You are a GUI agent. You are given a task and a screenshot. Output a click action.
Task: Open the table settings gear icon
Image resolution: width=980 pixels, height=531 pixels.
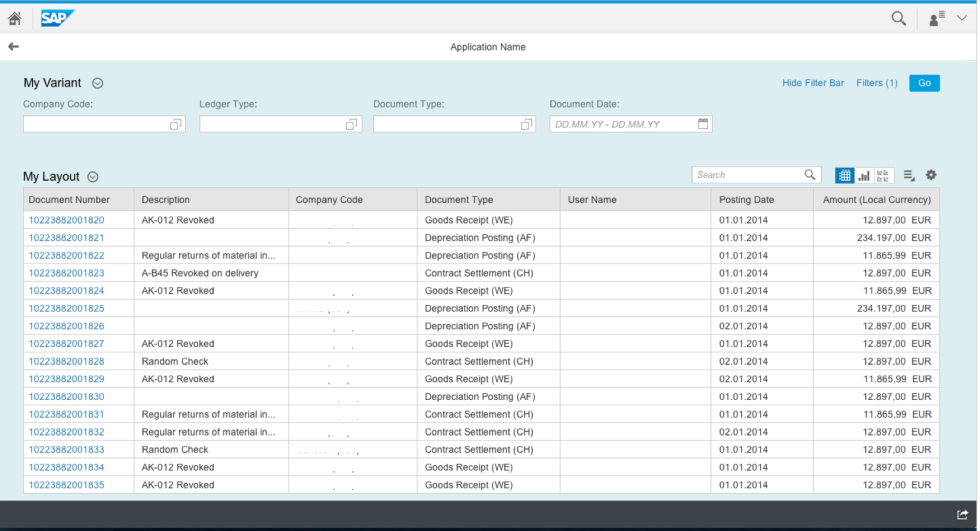[931, 175]
